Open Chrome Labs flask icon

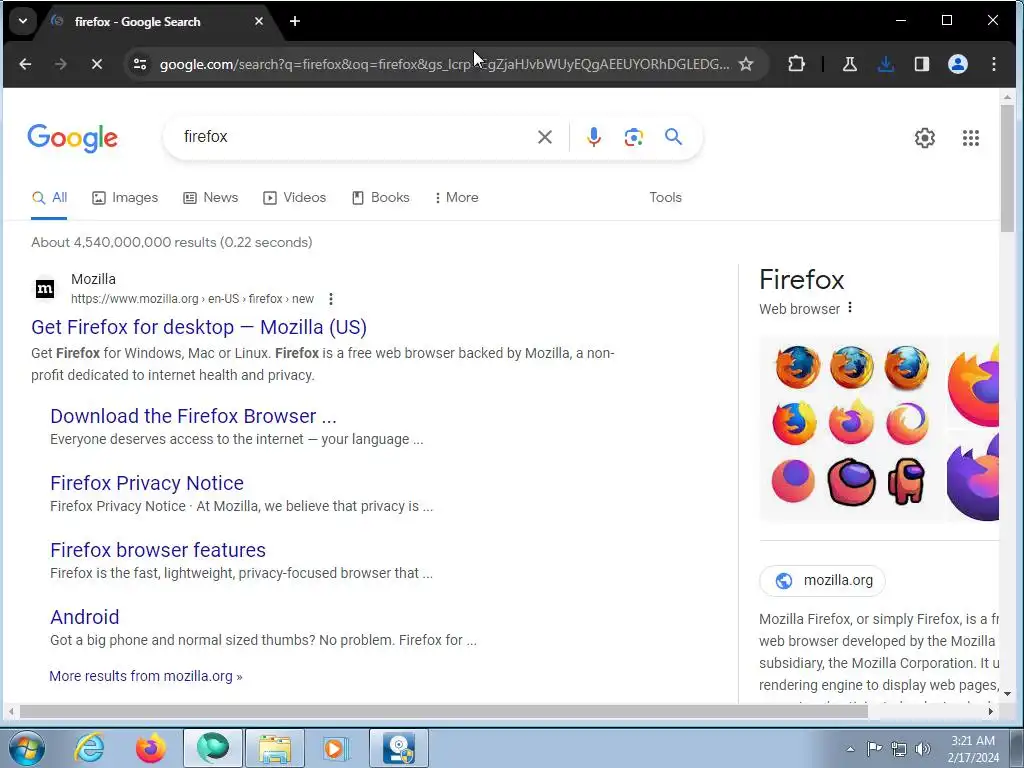pyautogui.click(x=850, y=64)
